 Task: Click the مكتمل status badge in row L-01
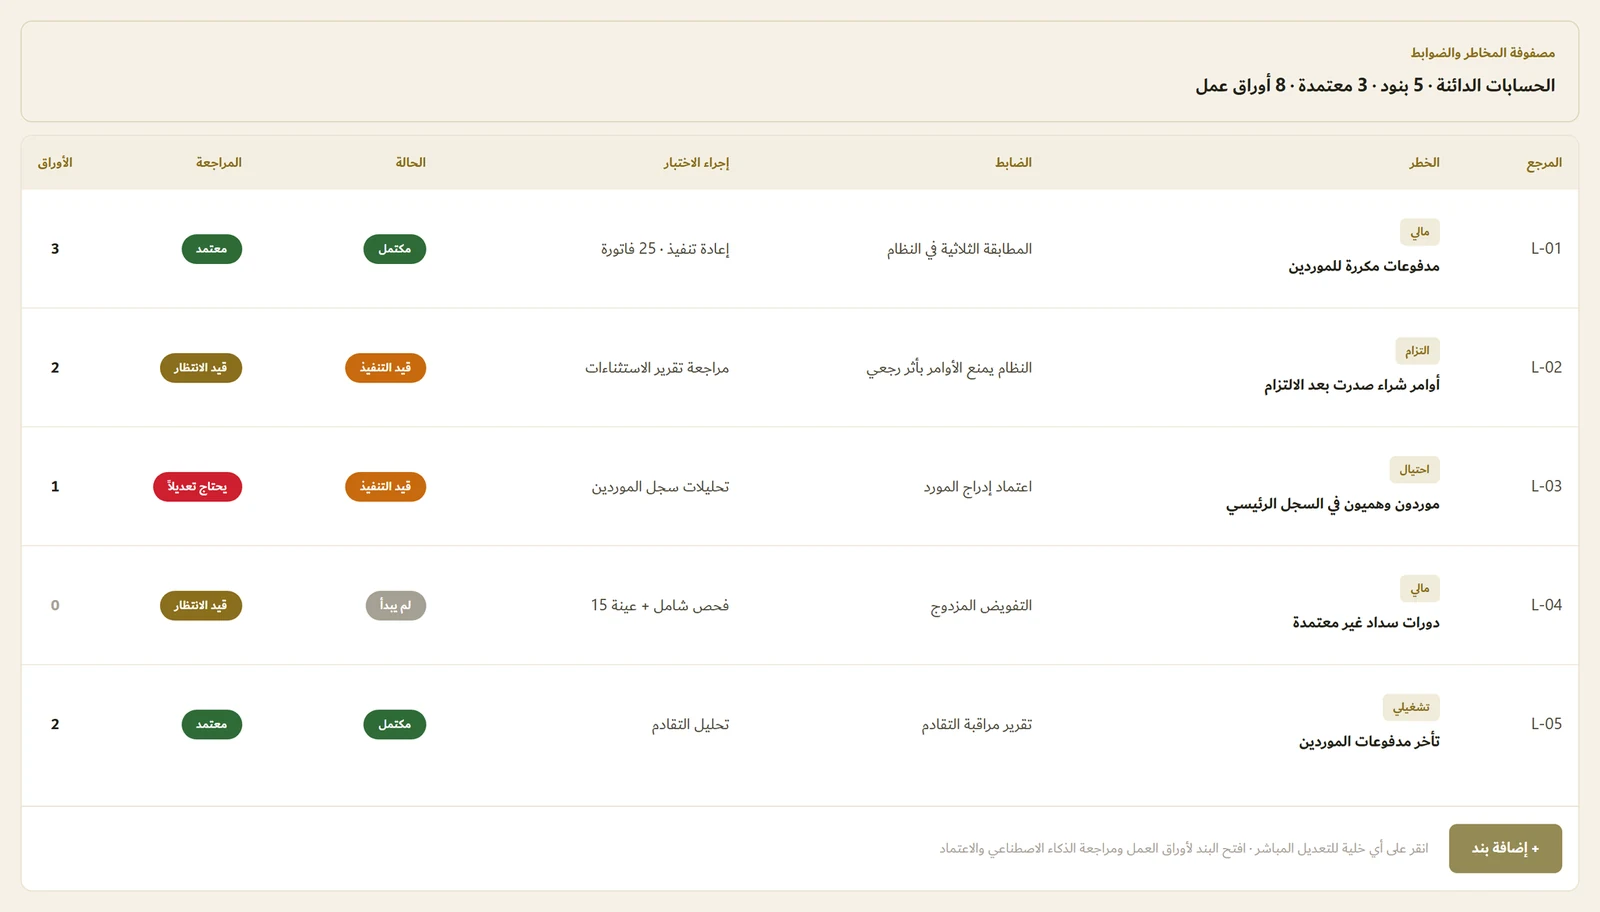tap(395, 249)
